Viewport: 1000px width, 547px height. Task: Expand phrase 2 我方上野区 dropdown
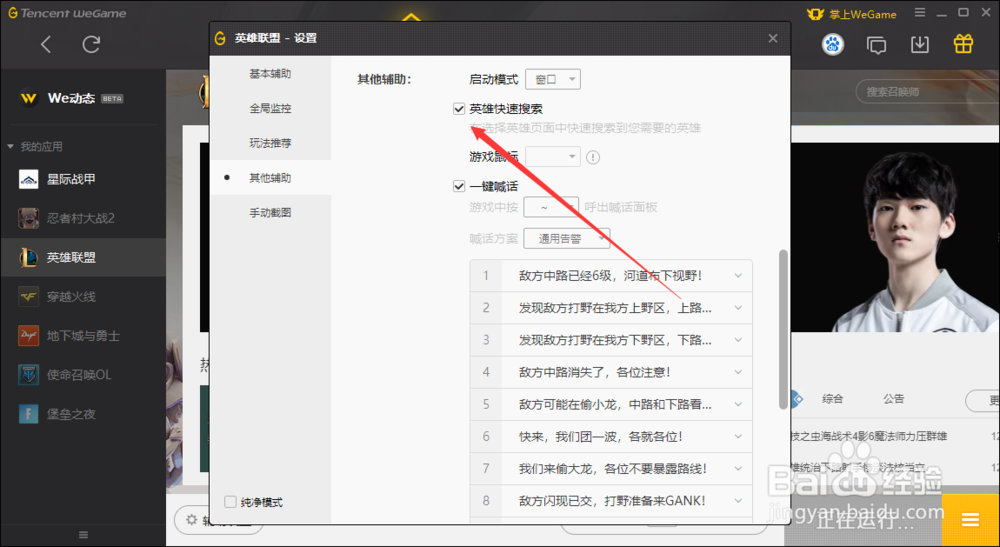coord(738,308)
